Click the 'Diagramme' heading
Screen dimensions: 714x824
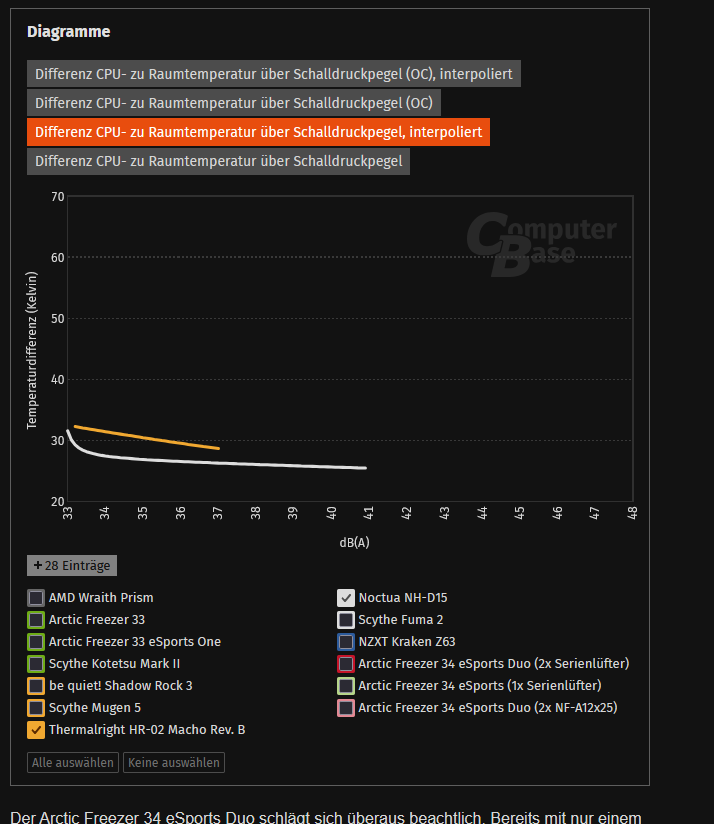pos(69,32)
